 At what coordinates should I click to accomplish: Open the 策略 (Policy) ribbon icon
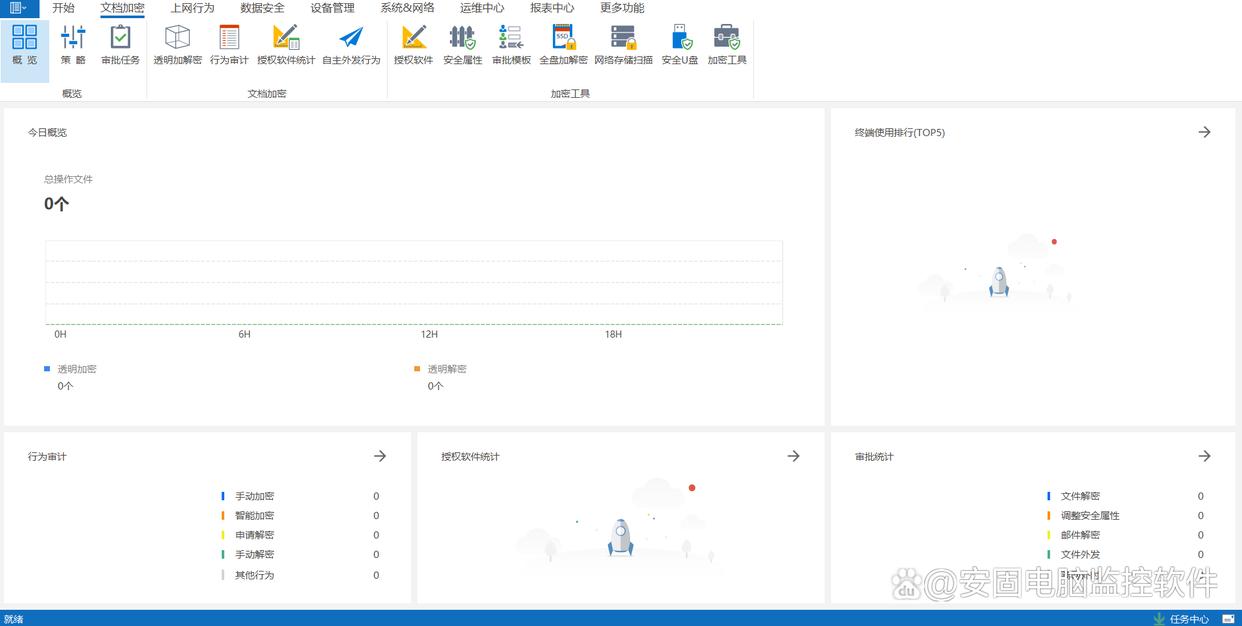coord(73,38)
